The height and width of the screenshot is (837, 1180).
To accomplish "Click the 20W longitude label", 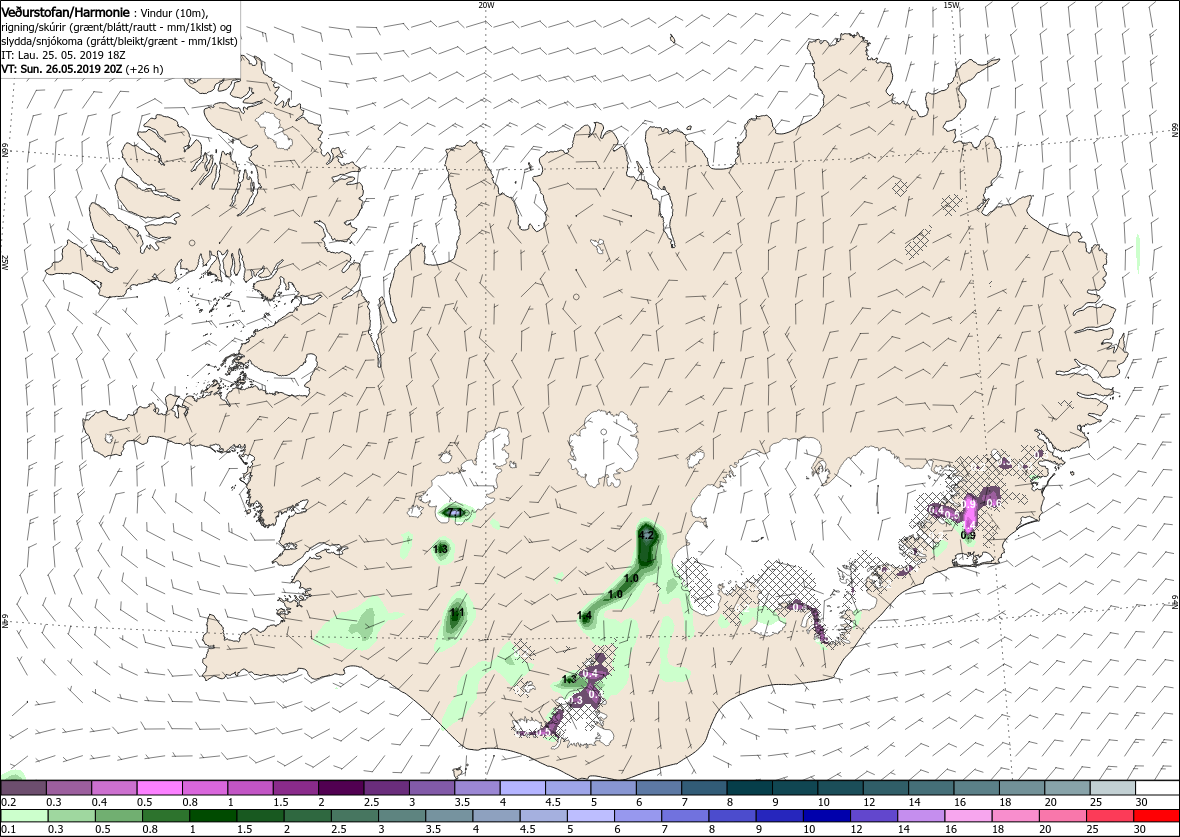I will pos(486,5).
